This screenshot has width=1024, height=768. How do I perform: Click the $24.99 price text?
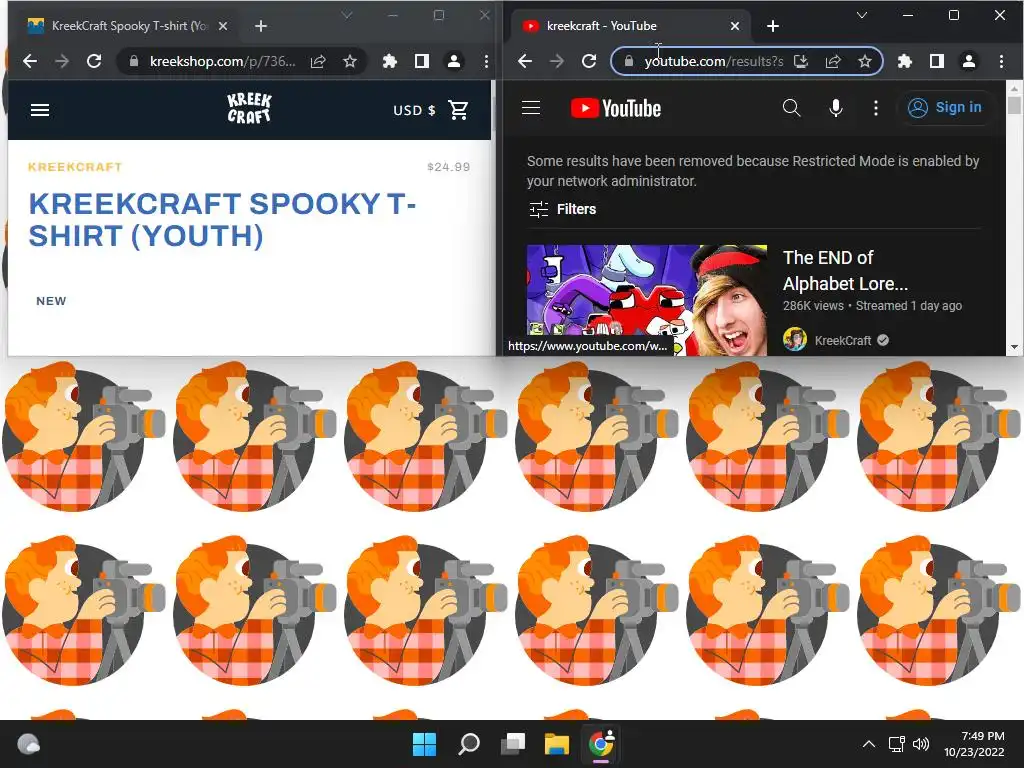point(448,167)
